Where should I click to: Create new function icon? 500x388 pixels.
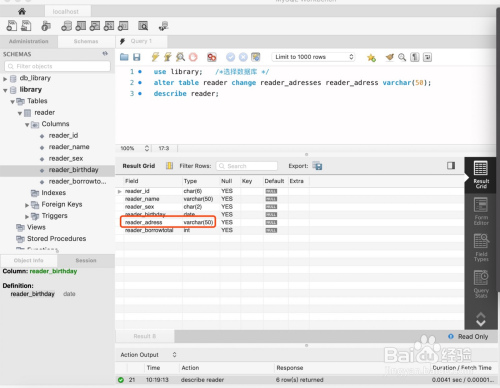pos(123,26)
